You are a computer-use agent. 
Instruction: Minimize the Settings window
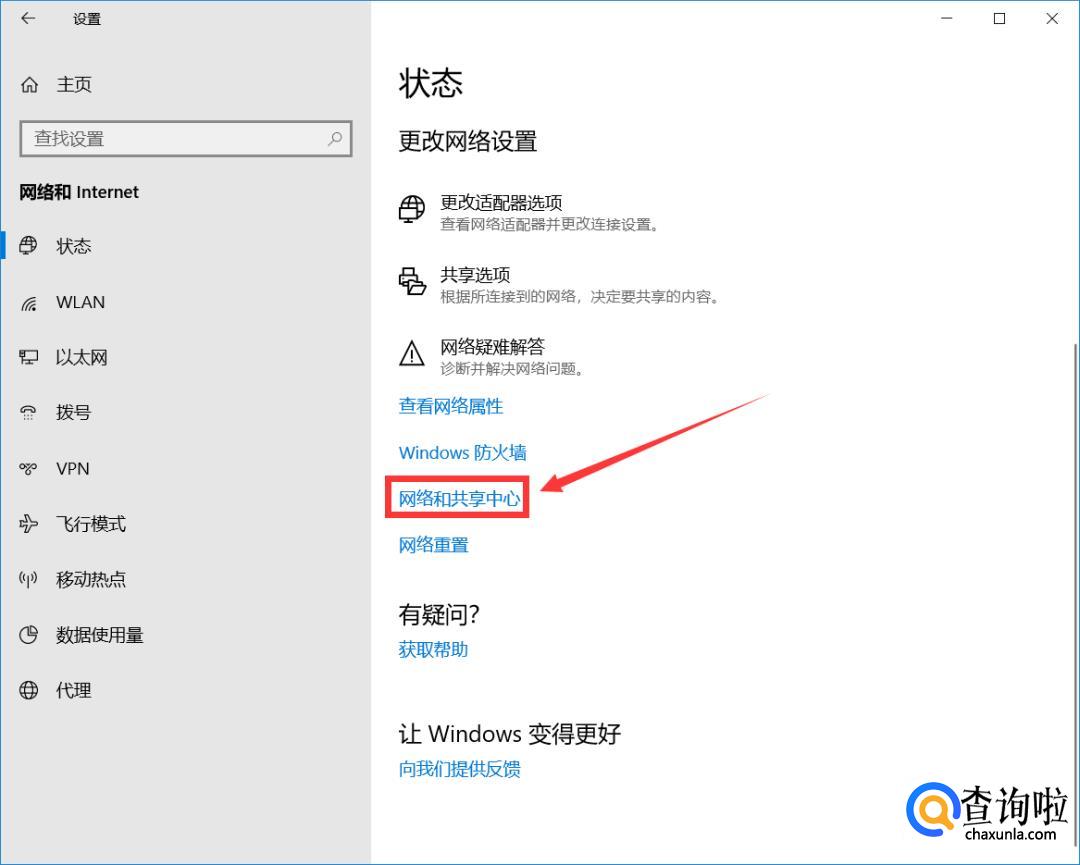click(x=947, y=19)
